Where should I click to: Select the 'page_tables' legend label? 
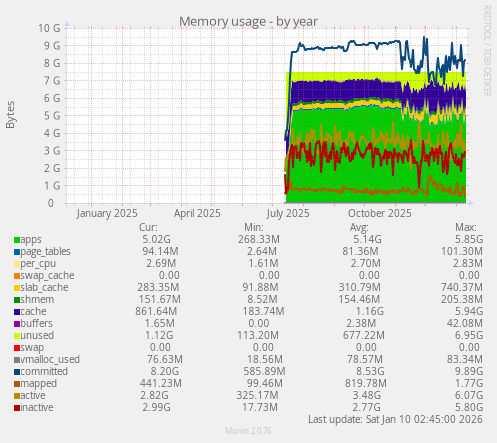pos(46,252)
